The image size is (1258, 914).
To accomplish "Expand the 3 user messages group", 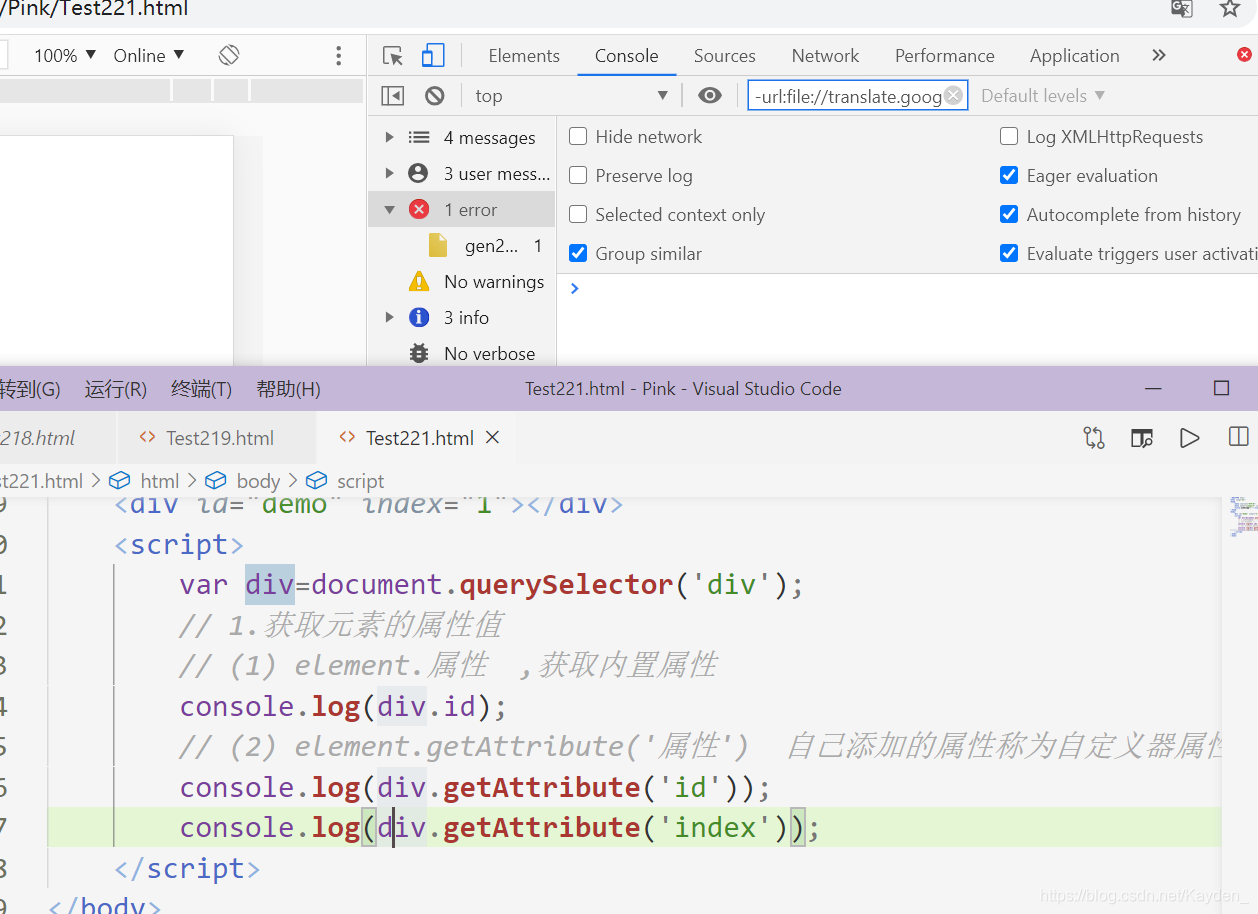I will (x=390, y=174).
